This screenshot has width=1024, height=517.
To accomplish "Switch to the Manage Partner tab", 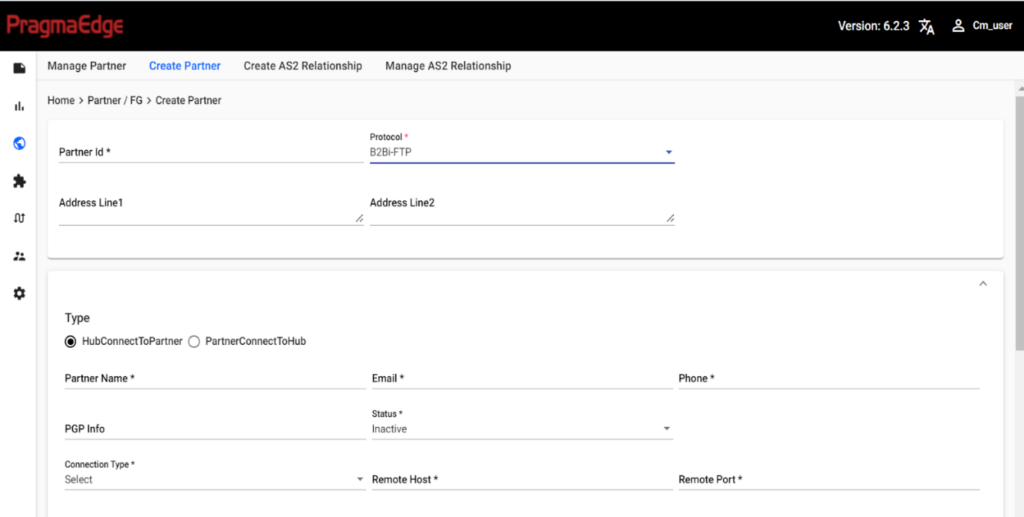I will click(x=87, y=66).
